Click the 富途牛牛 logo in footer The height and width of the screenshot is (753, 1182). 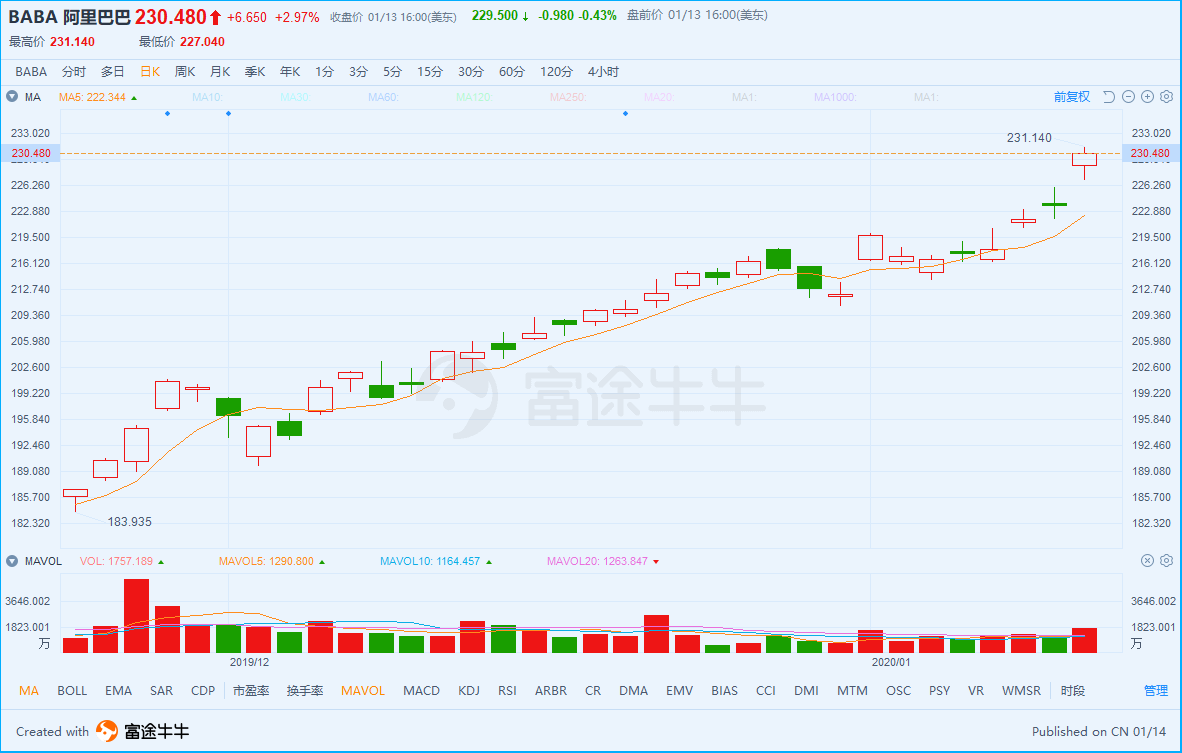coord(142,730)
